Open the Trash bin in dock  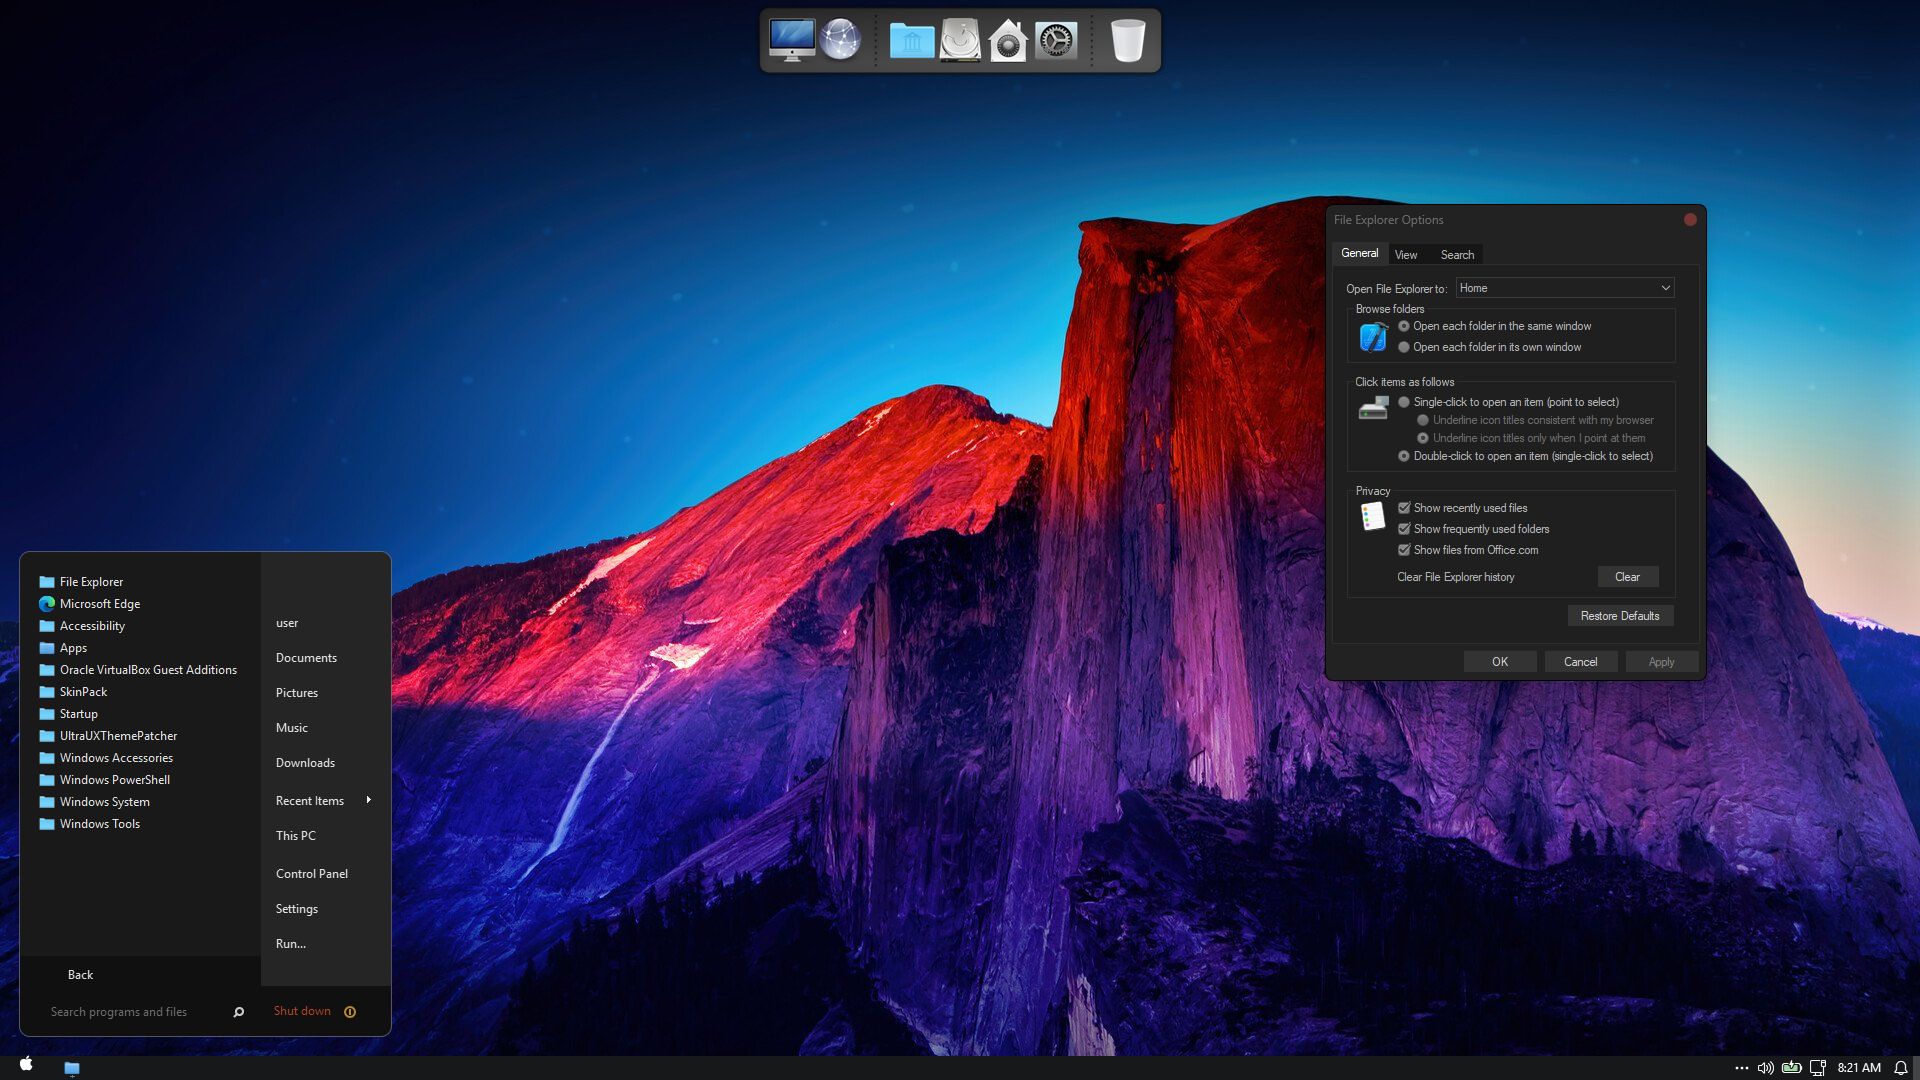[x=1127, y=41]
